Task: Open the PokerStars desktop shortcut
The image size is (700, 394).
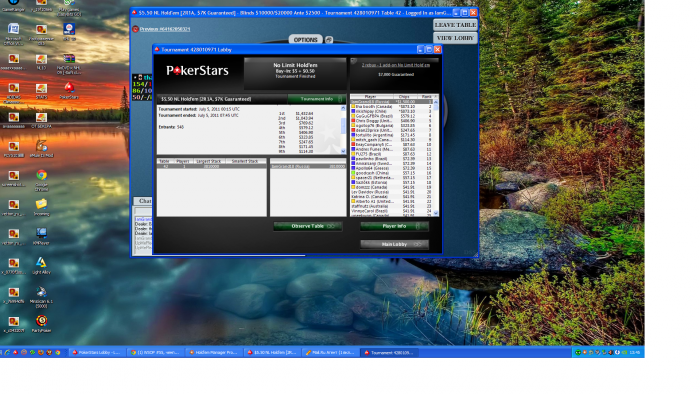Action: (68, 90)
